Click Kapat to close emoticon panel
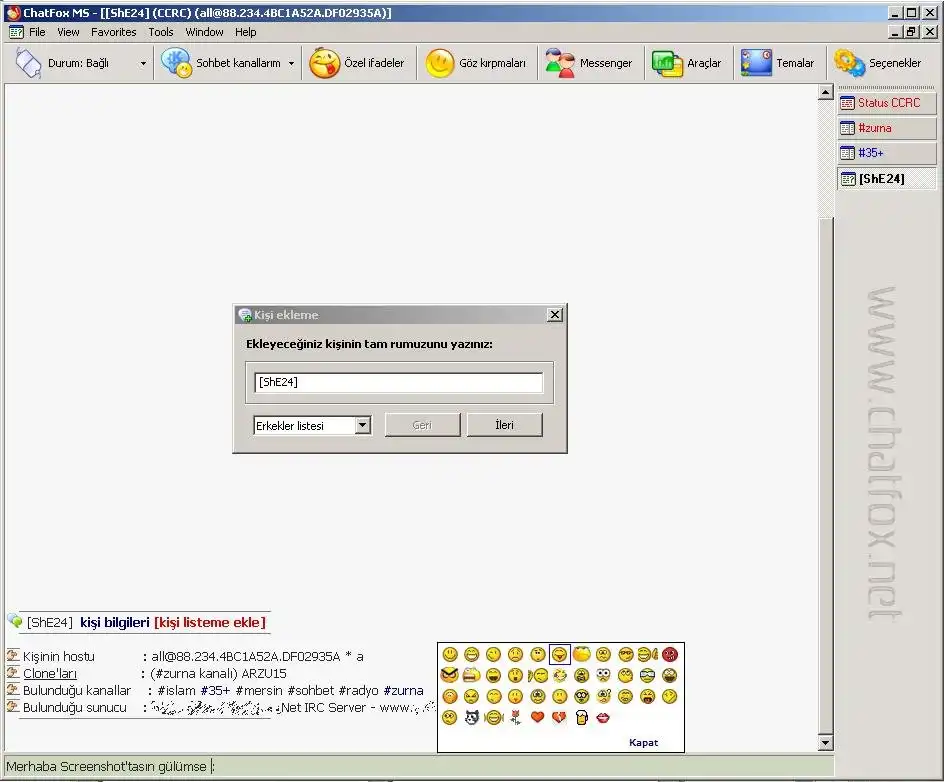The width and height of the screenshot is (944, 782). 643,742
